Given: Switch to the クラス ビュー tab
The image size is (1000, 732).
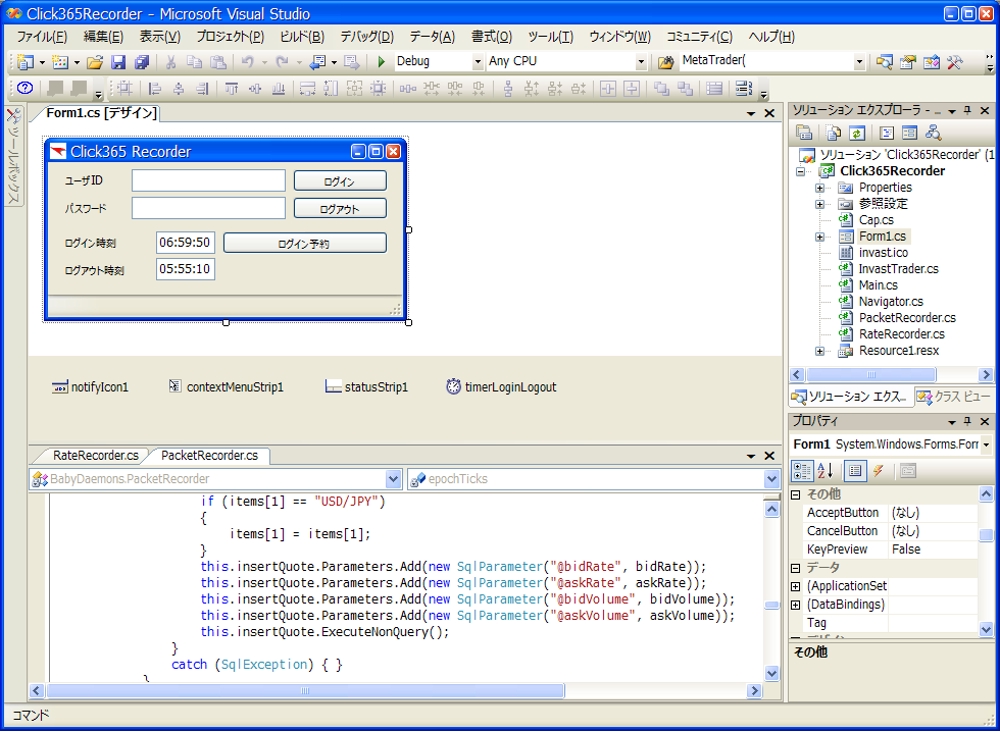Looking at the screenshot, I should coord(956,397).
